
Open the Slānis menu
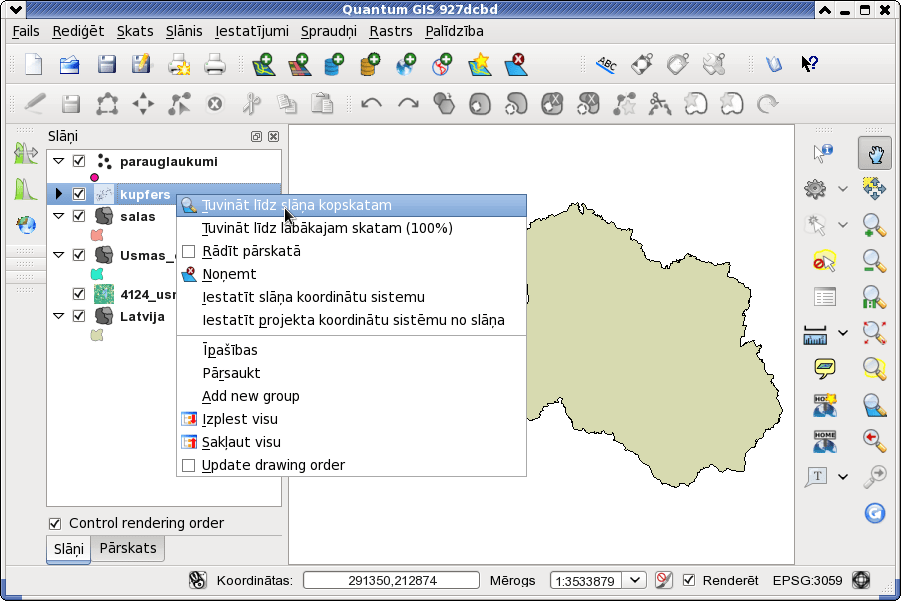pos(184,31)
